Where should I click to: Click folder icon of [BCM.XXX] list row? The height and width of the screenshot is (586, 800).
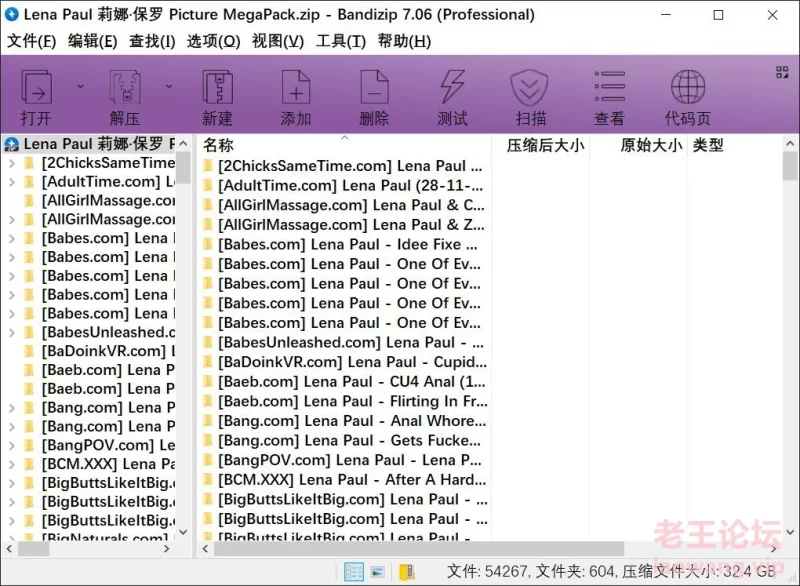click(208, 479)
